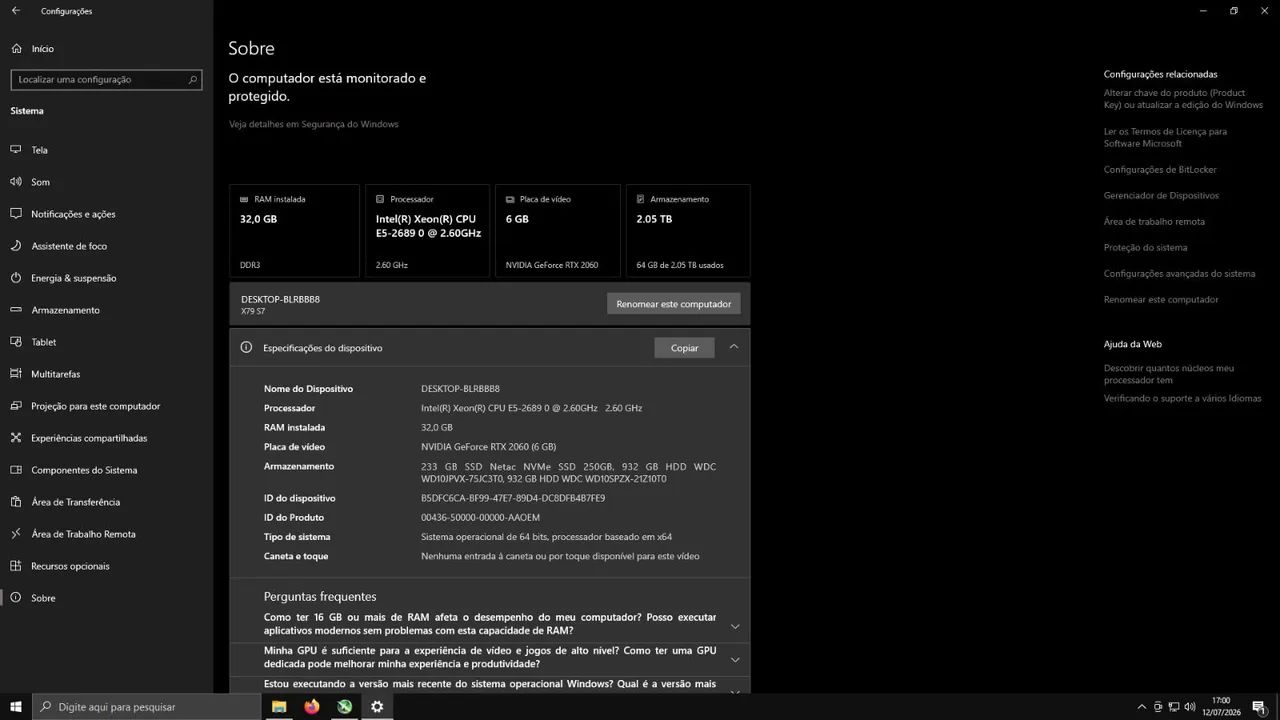This screenshot has height=720, width=1280.
Task: Open Alterar chave do produto link
Action: click(x=1183, y=99)
